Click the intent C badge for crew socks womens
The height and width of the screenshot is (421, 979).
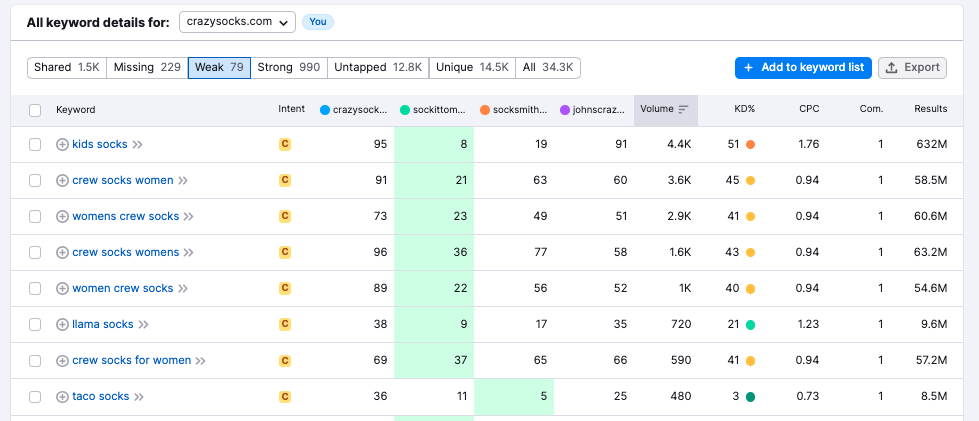285,252
